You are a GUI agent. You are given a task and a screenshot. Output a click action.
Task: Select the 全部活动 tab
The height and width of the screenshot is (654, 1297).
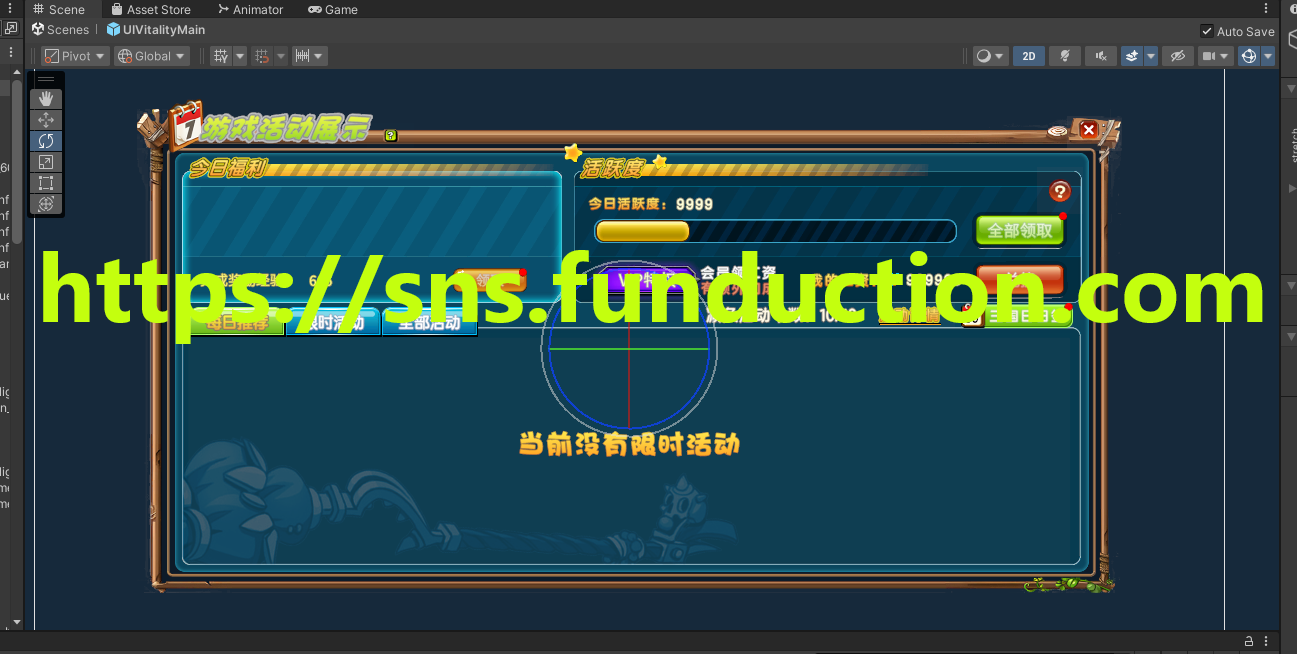(x=429, y=323)
